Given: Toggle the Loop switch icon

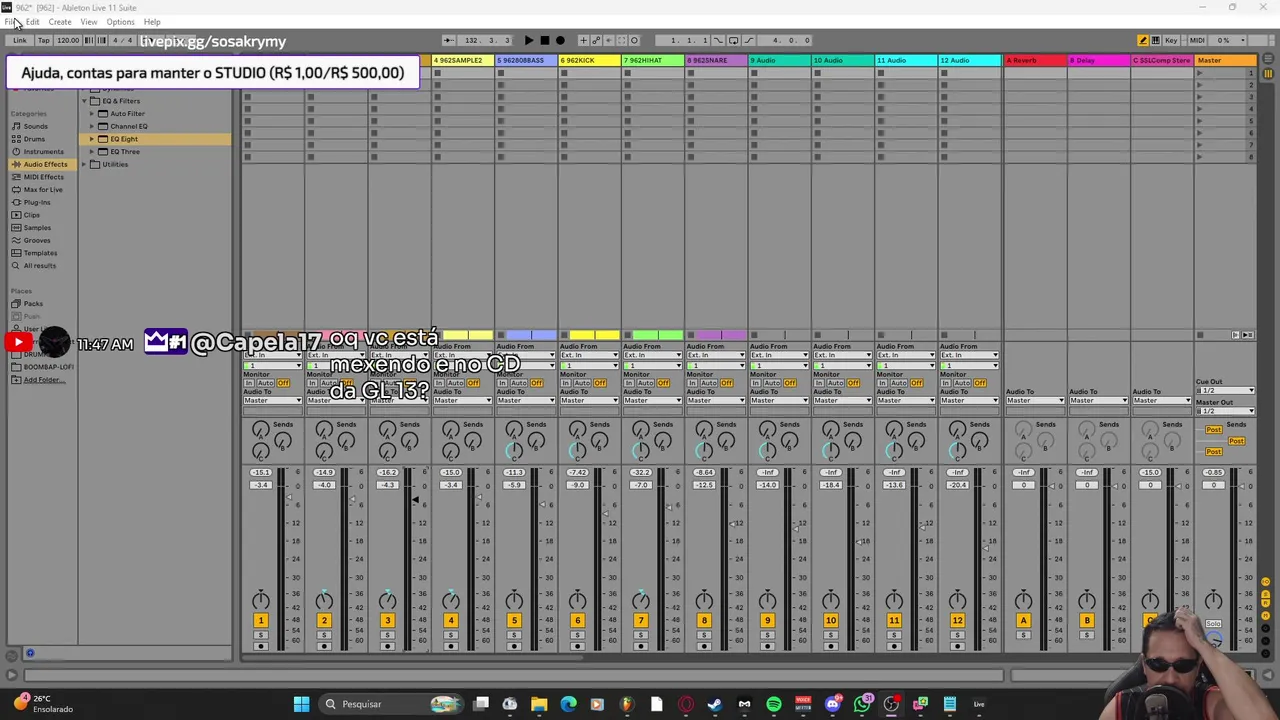Looking at the screenshot, I should point(734,40).
